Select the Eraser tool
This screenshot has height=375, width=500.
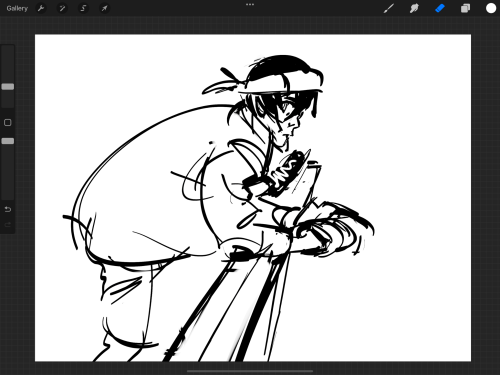[440, 8]
